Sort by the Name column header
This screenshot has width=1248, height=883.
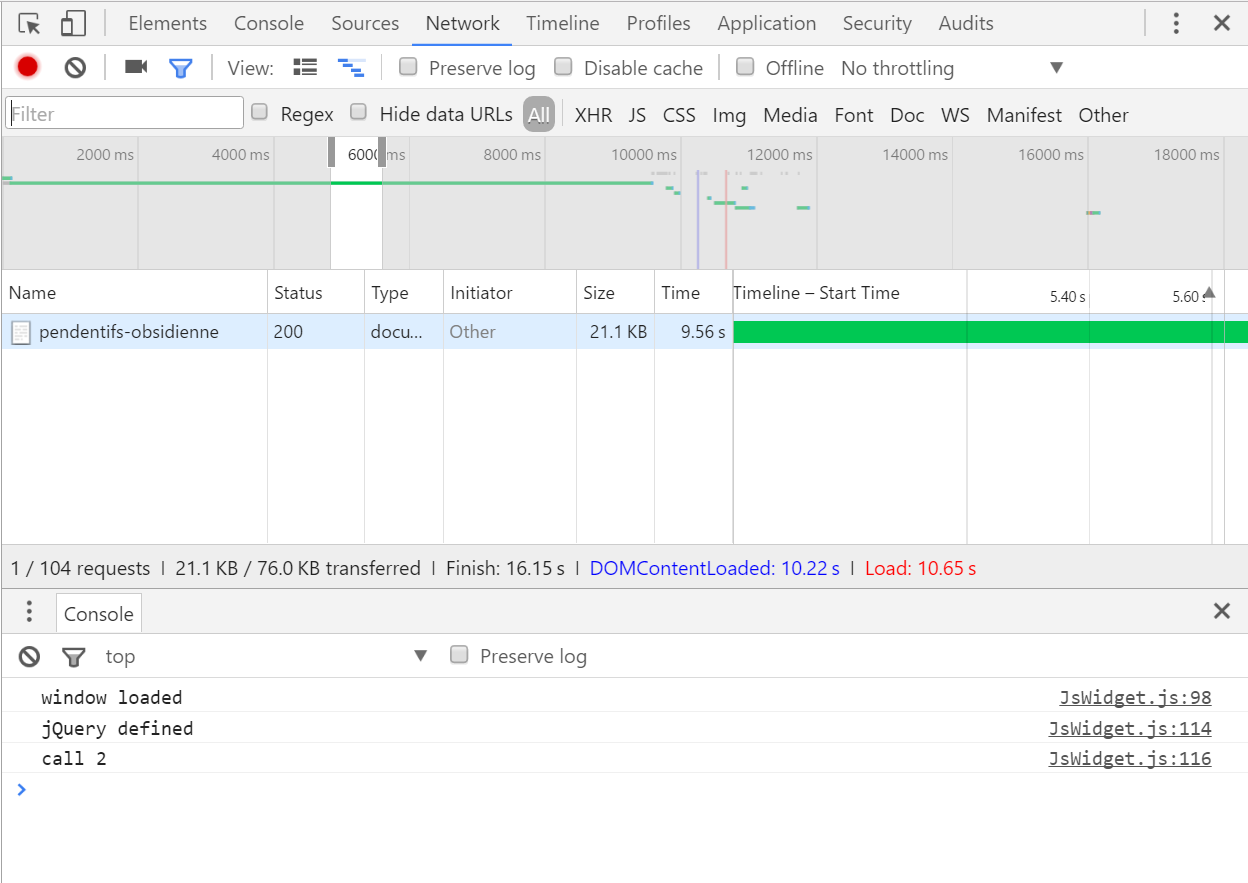tap(134, 293)
